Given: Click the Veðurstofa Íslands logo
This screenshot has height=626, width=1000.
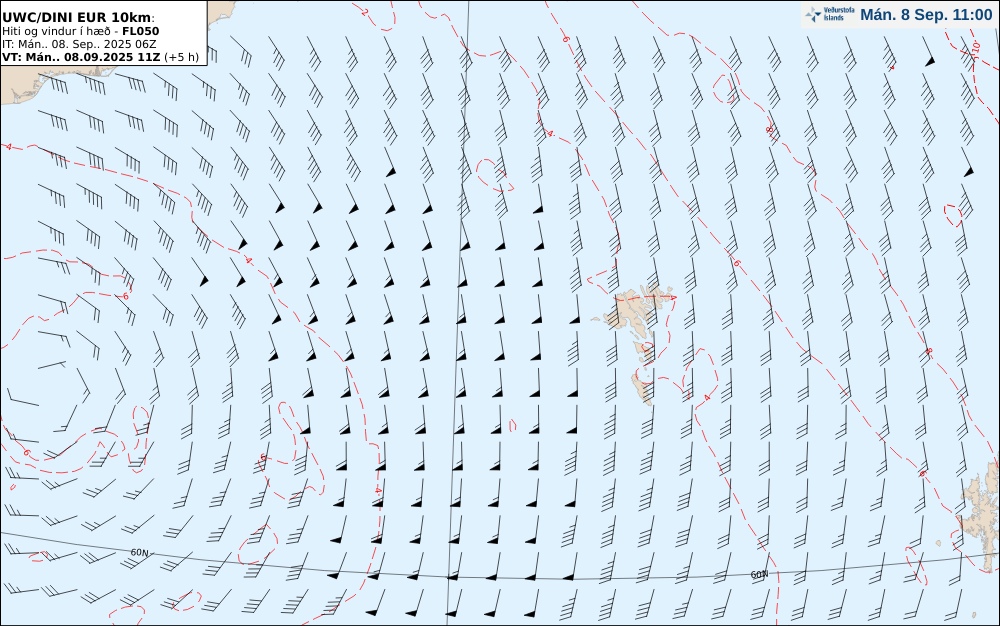Looking at the screenshot, I should pos(829,14).
